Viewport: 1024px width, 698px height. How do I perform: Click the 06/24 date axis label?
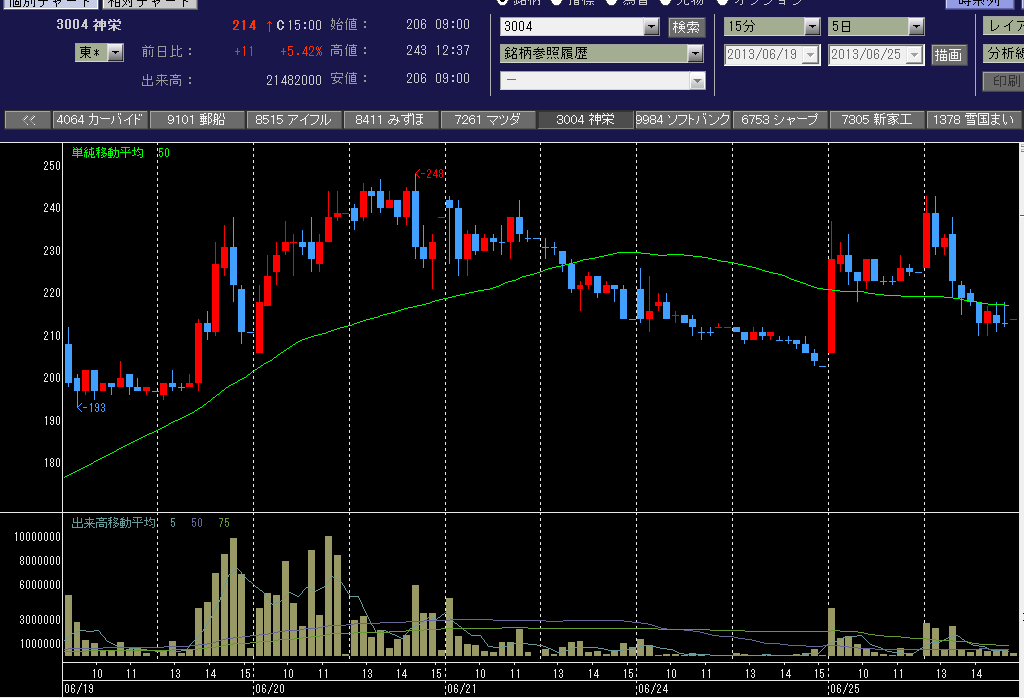coord(653,689)
